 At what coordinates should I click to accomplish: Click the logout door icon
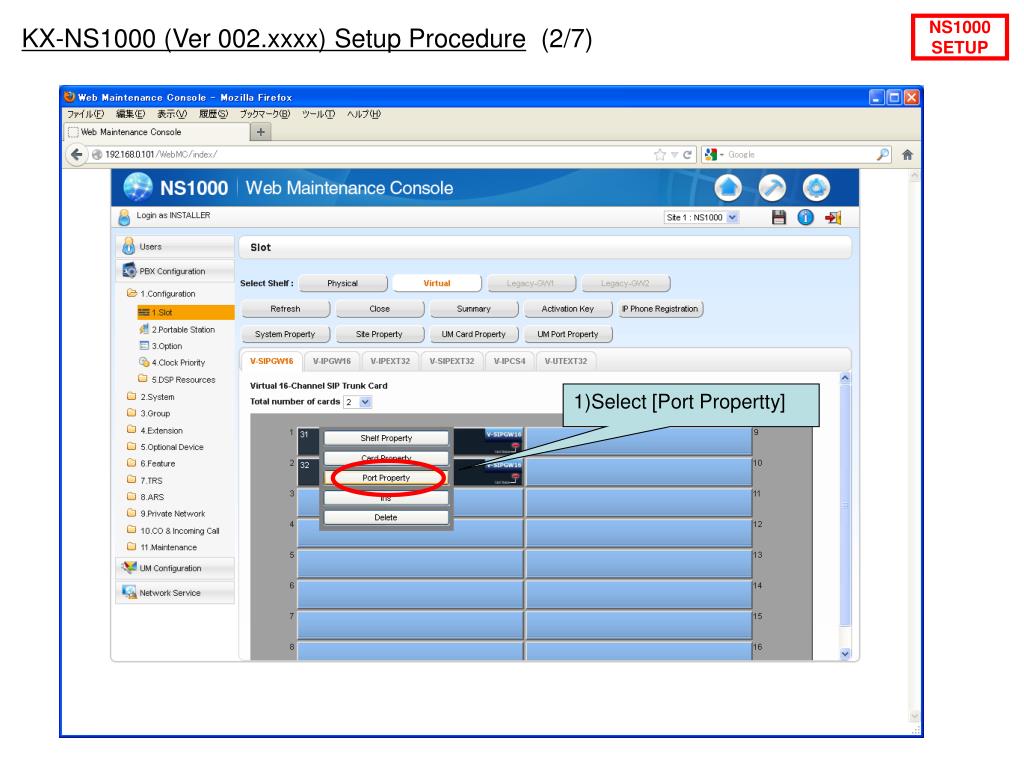[x=833, y=217]
